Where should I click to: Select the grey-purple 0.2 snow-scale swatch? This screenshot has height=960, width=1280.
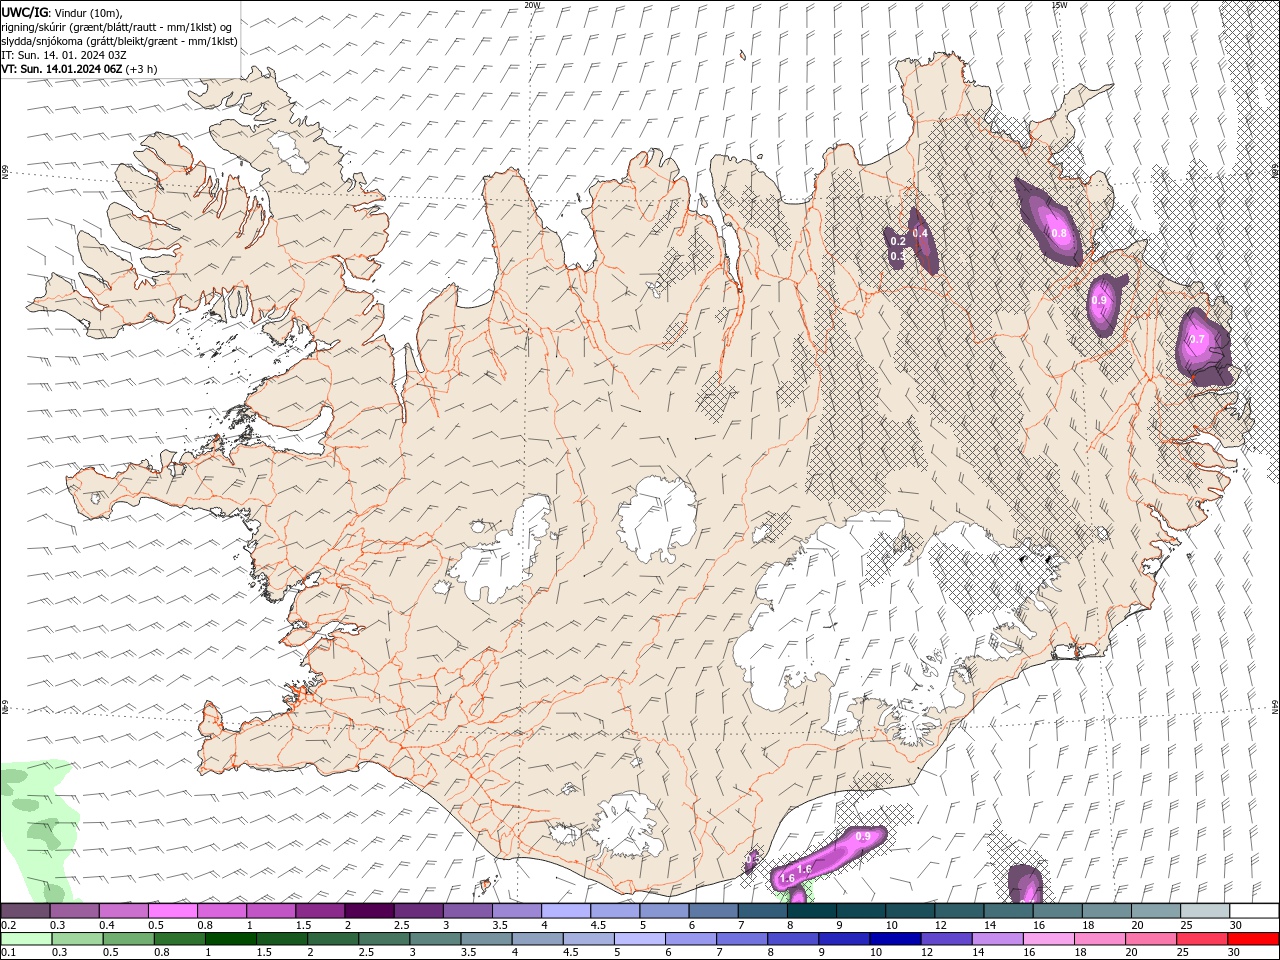25,911
